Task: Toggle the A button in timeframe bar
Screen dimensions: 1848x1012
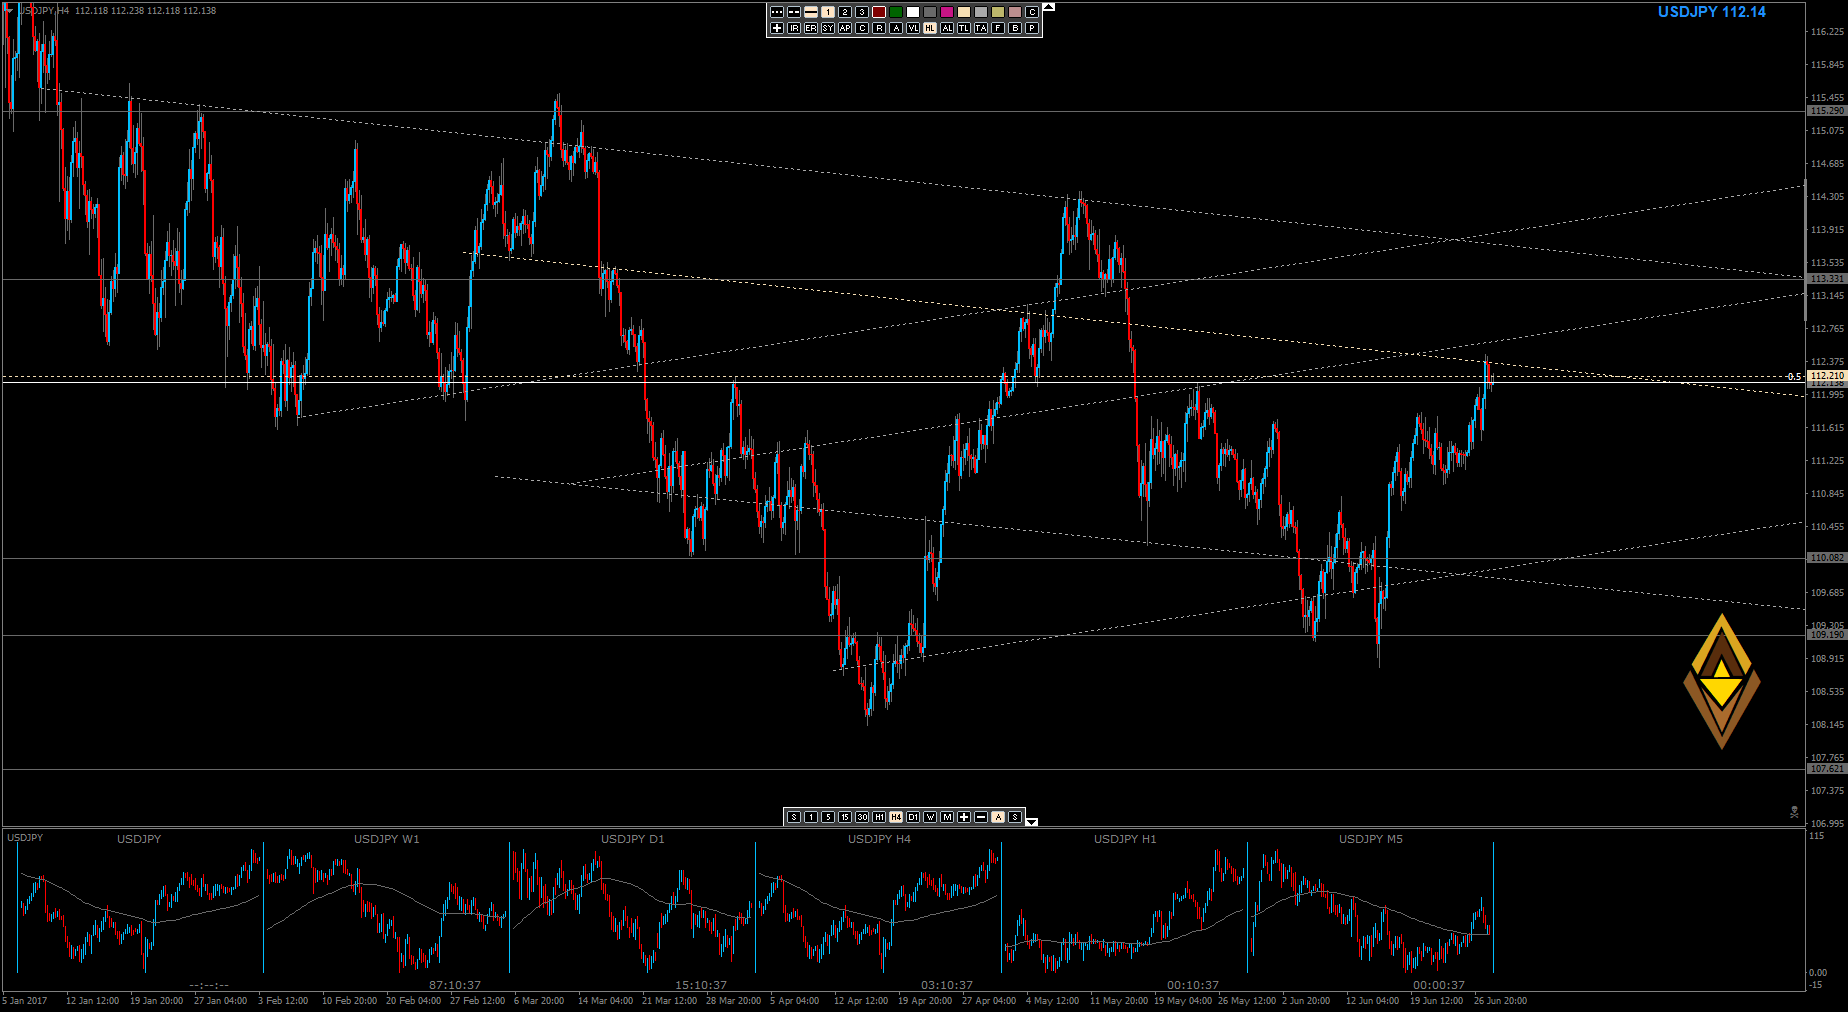Action: [x=998, y=817]
